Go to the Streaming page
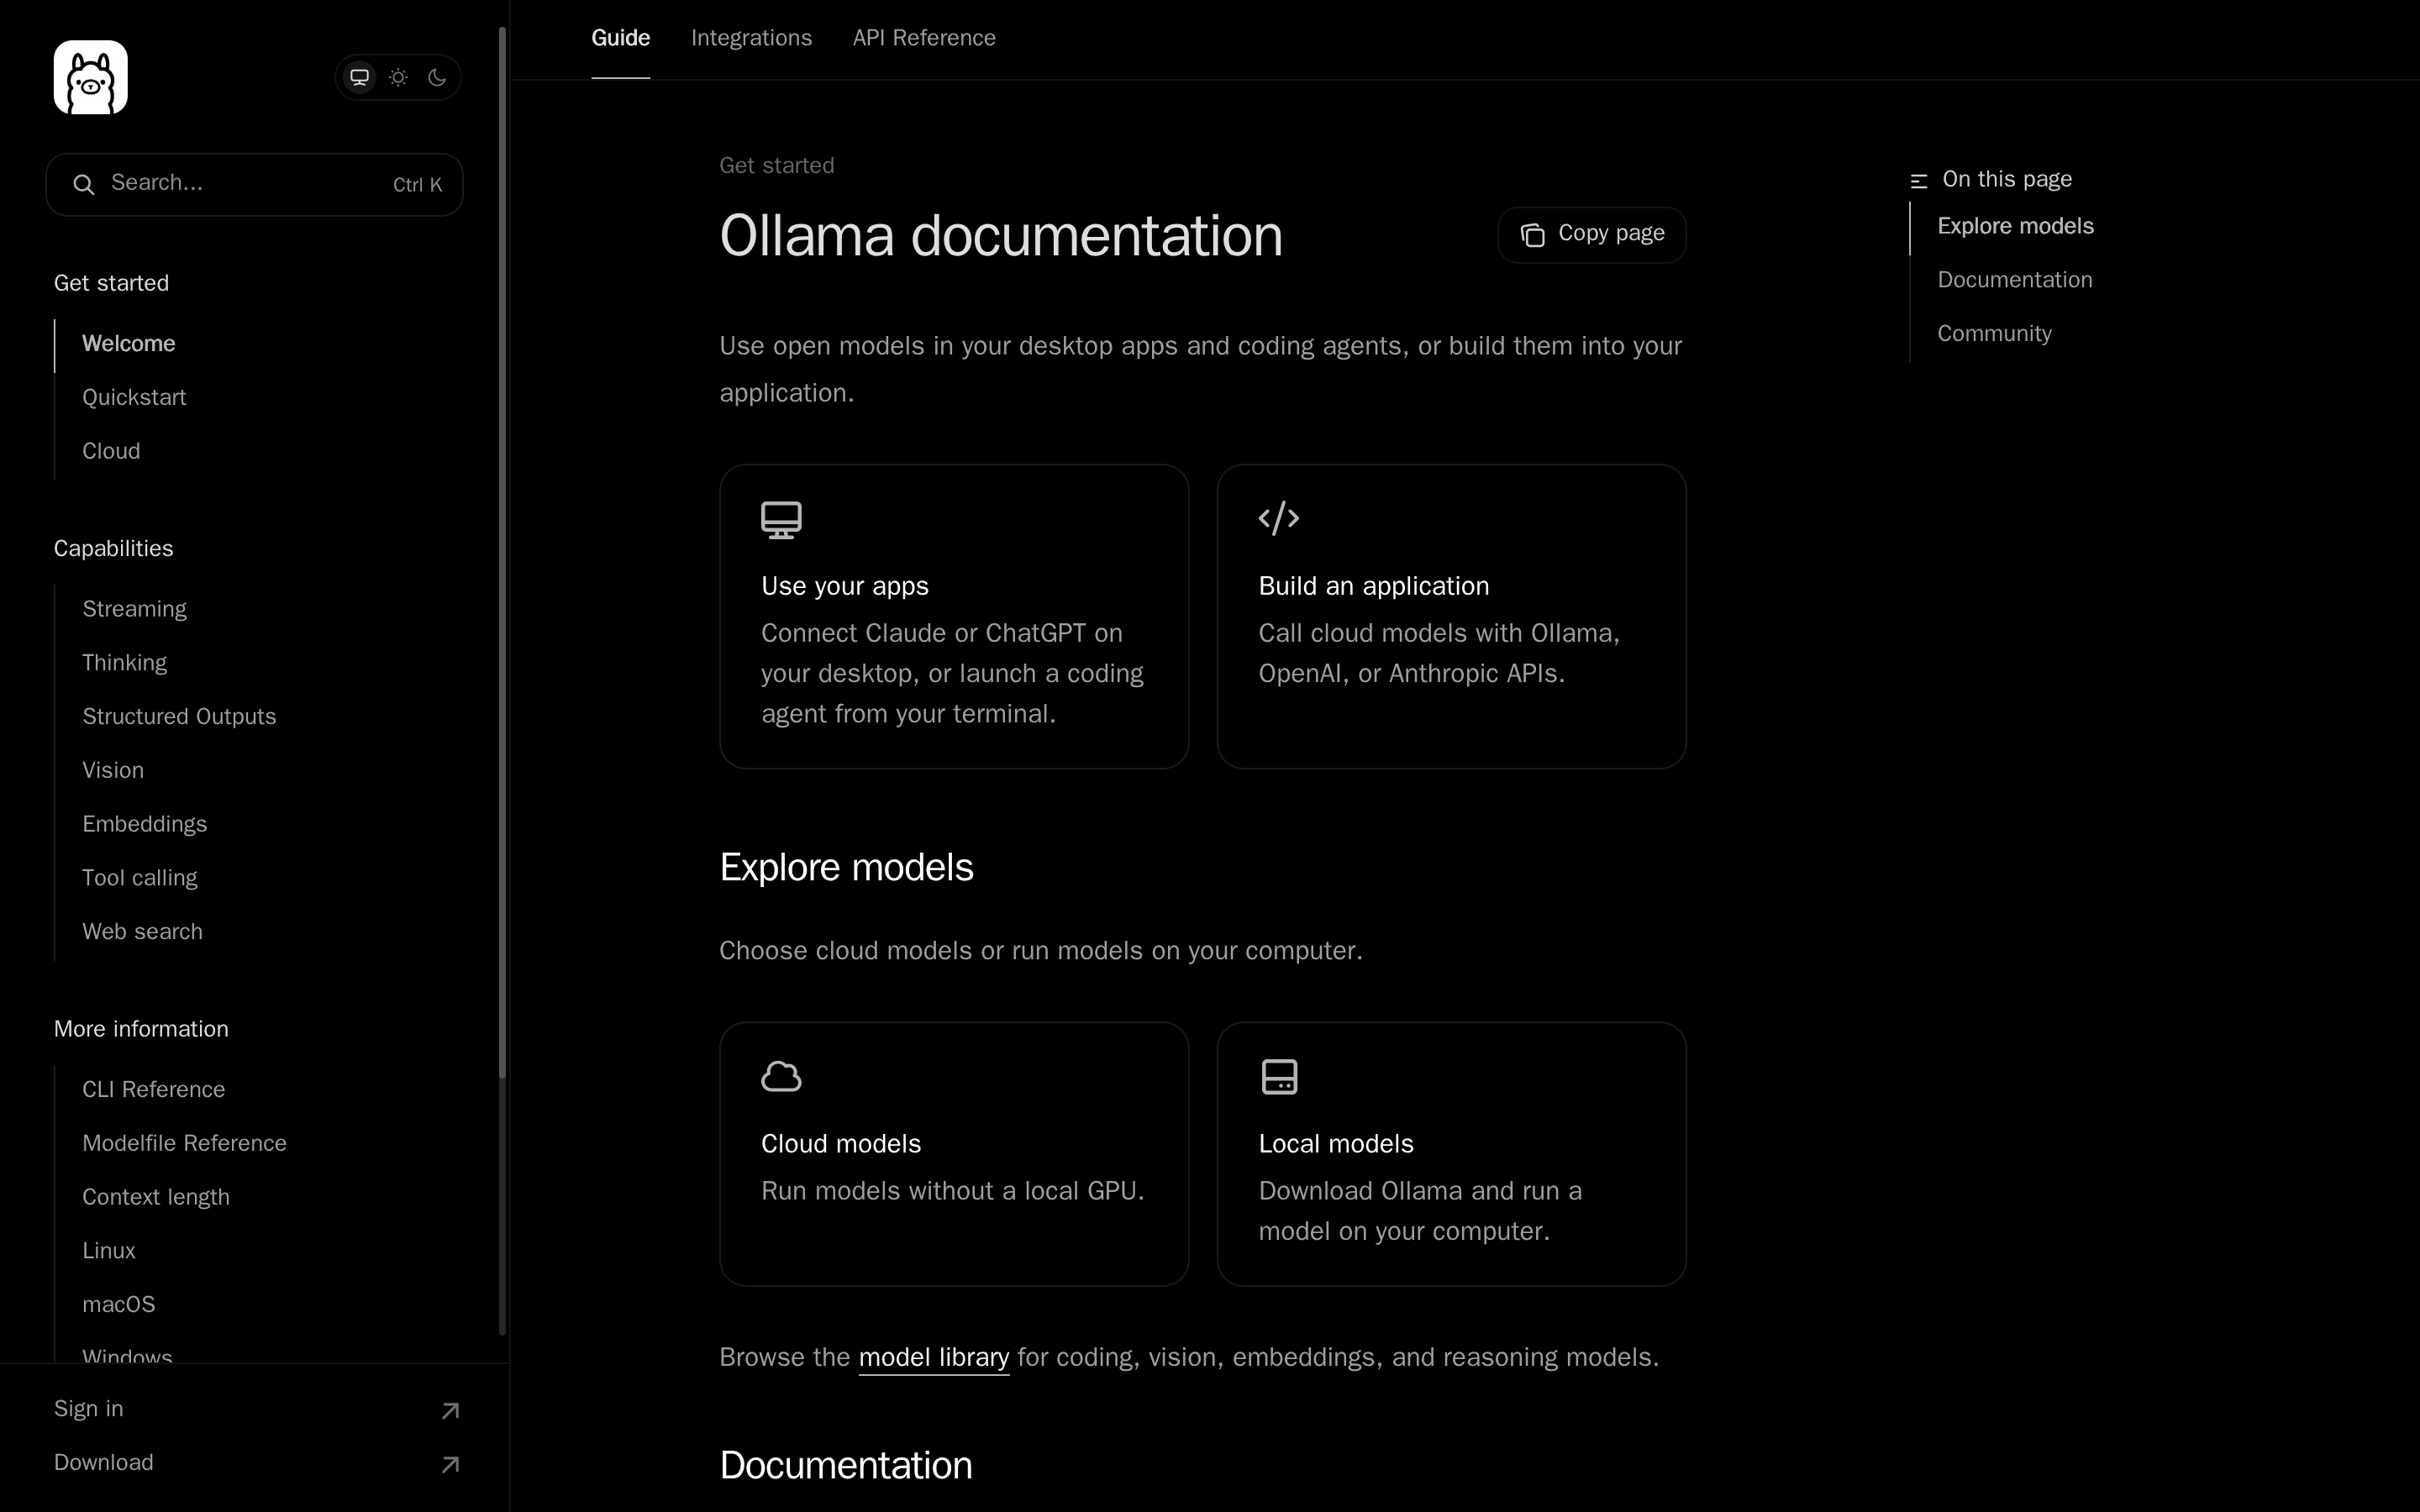 [x=134, y=609]
